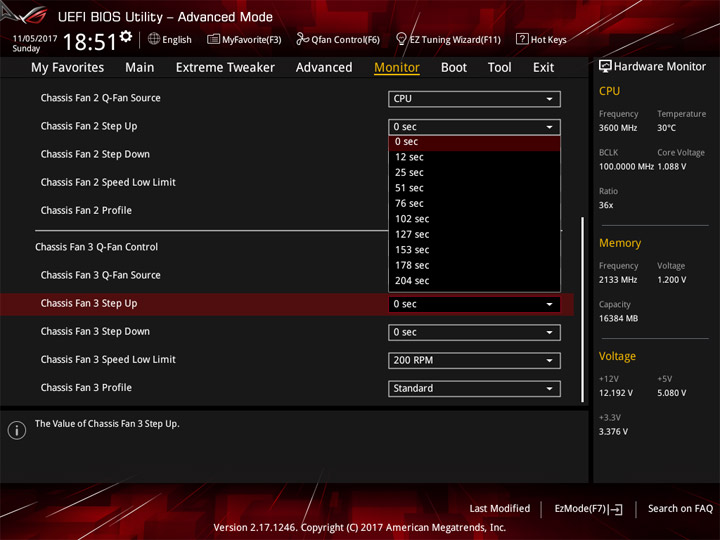Image resolution: width=720 pixels, height=540 pixels.
Task: Open MyFavorite(F3) list icon
Action: point(213,39)
